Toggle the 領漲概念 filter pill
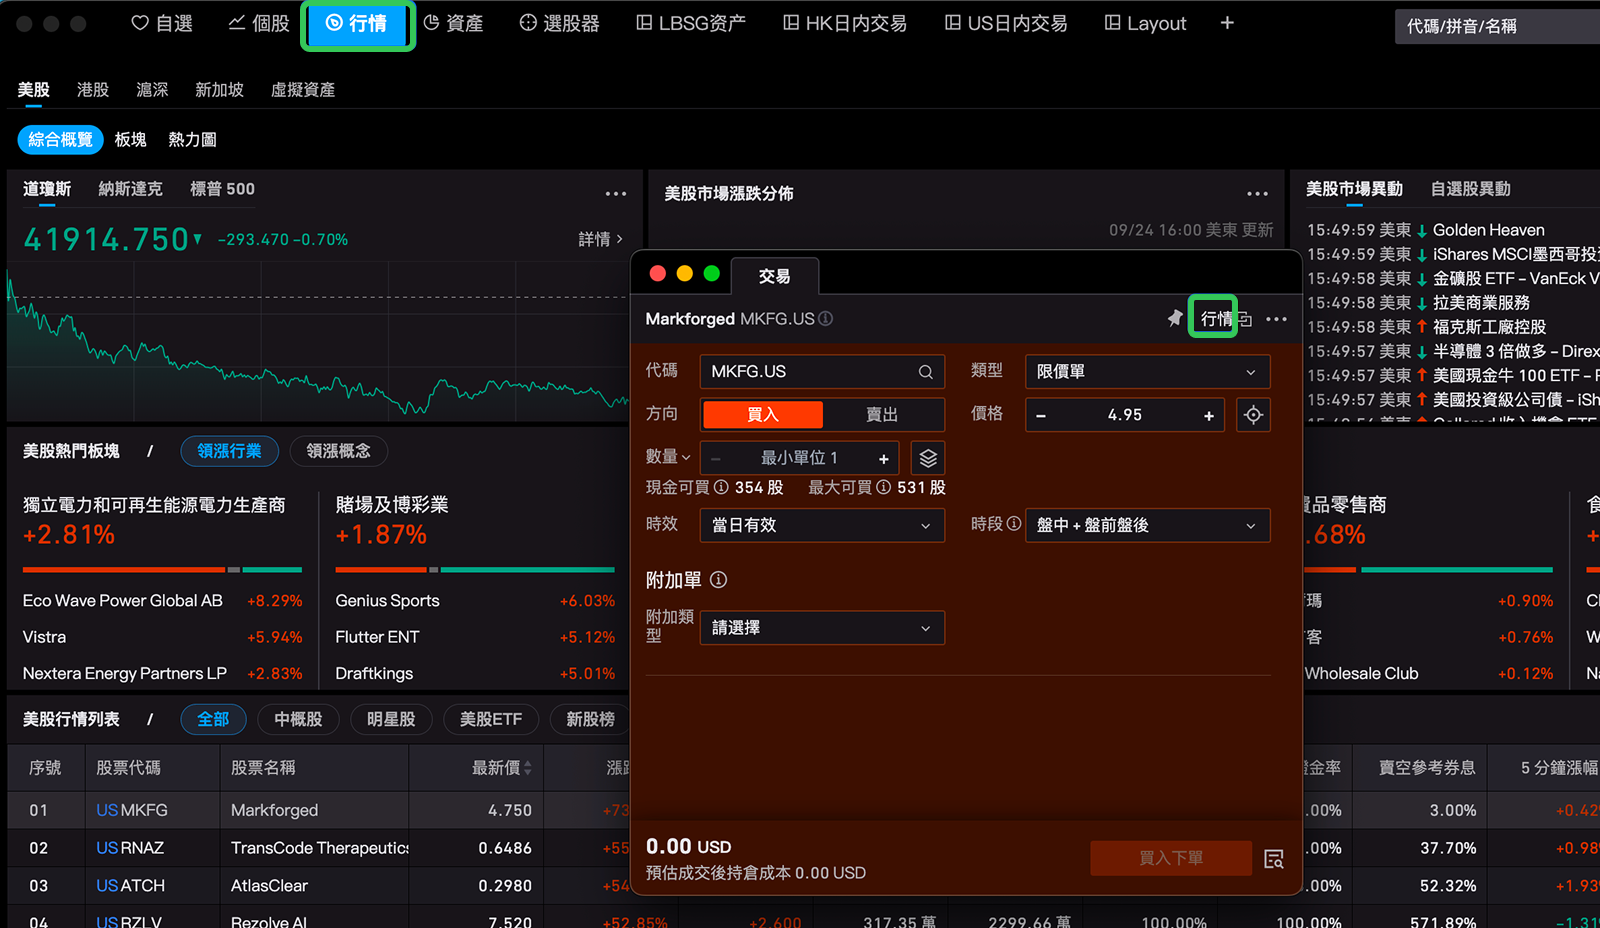Viewport: 1600px width, 928px height. 338,451
